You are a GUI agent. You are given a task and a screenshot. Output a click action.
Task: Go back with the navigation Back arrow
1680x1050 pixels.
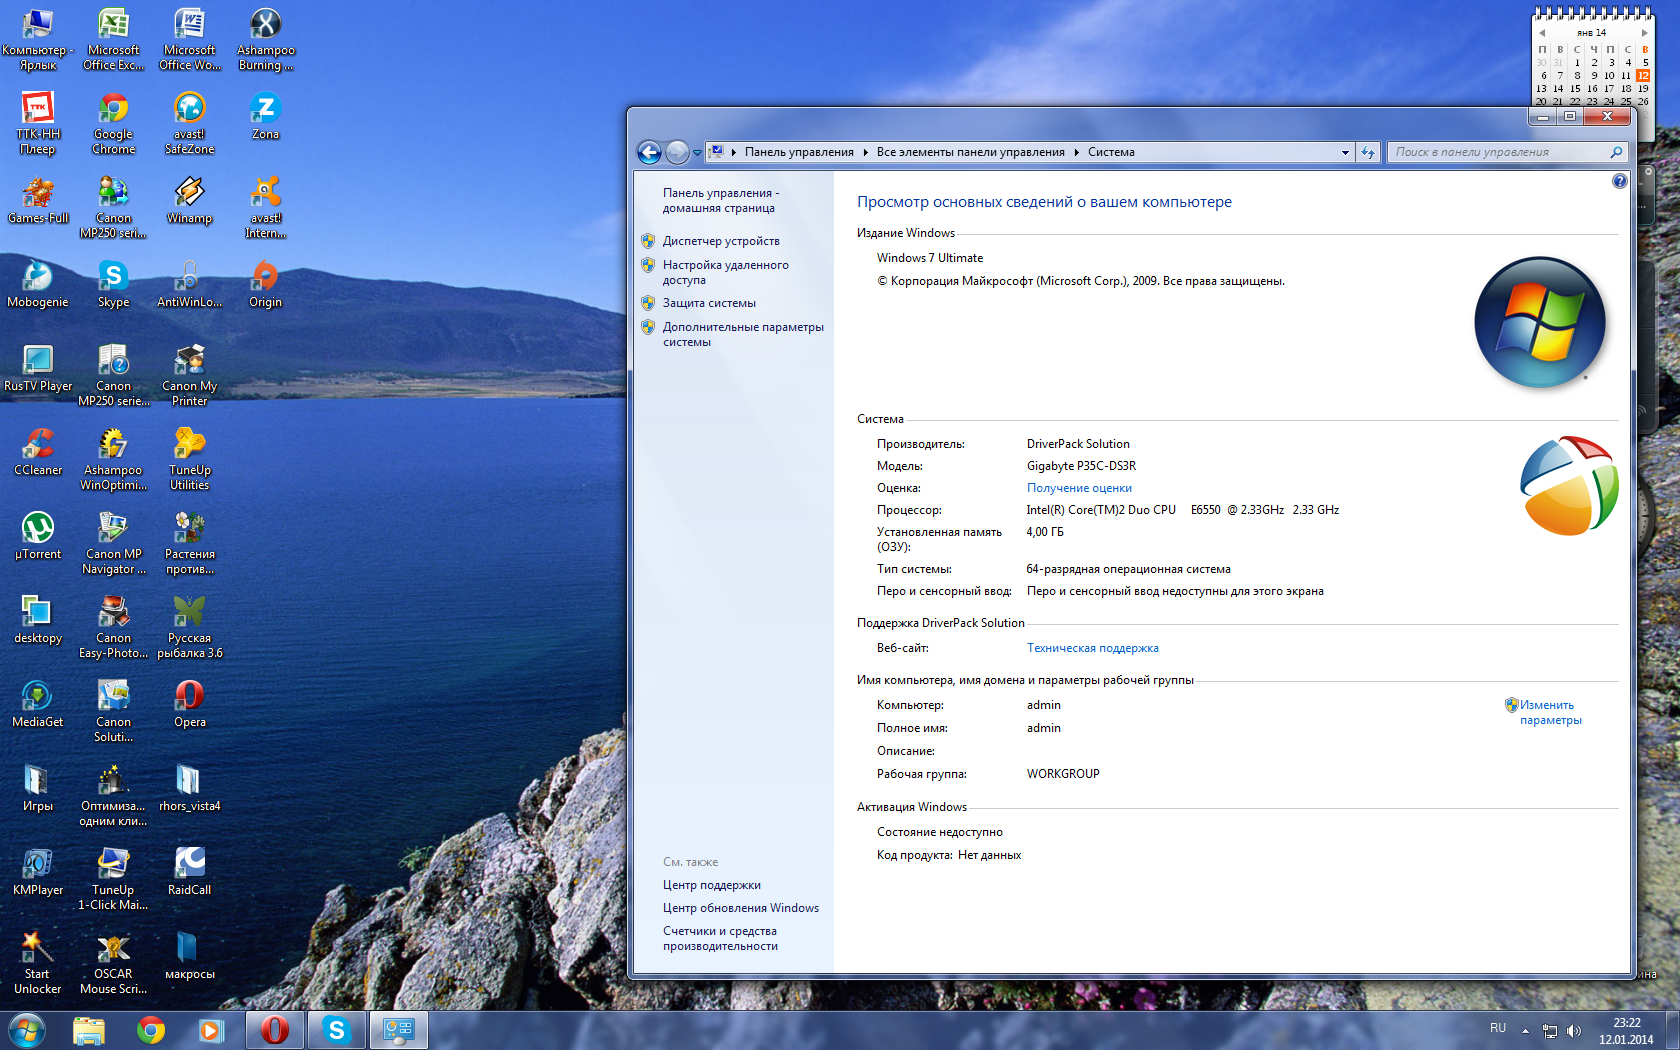point(649,152)
